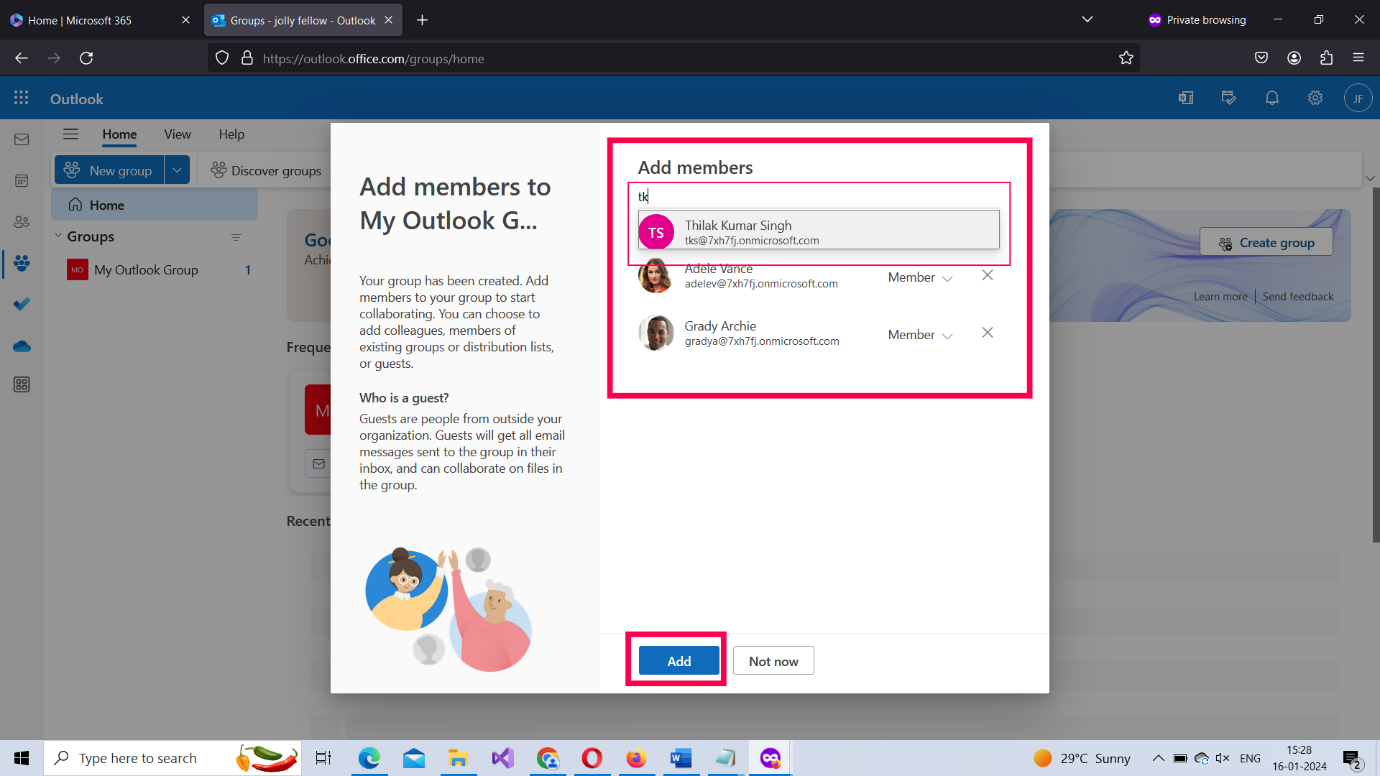This screenshot has width=1380, height=776.
Task: Open the JF account profile avatar
Action: click(1358, 98)
